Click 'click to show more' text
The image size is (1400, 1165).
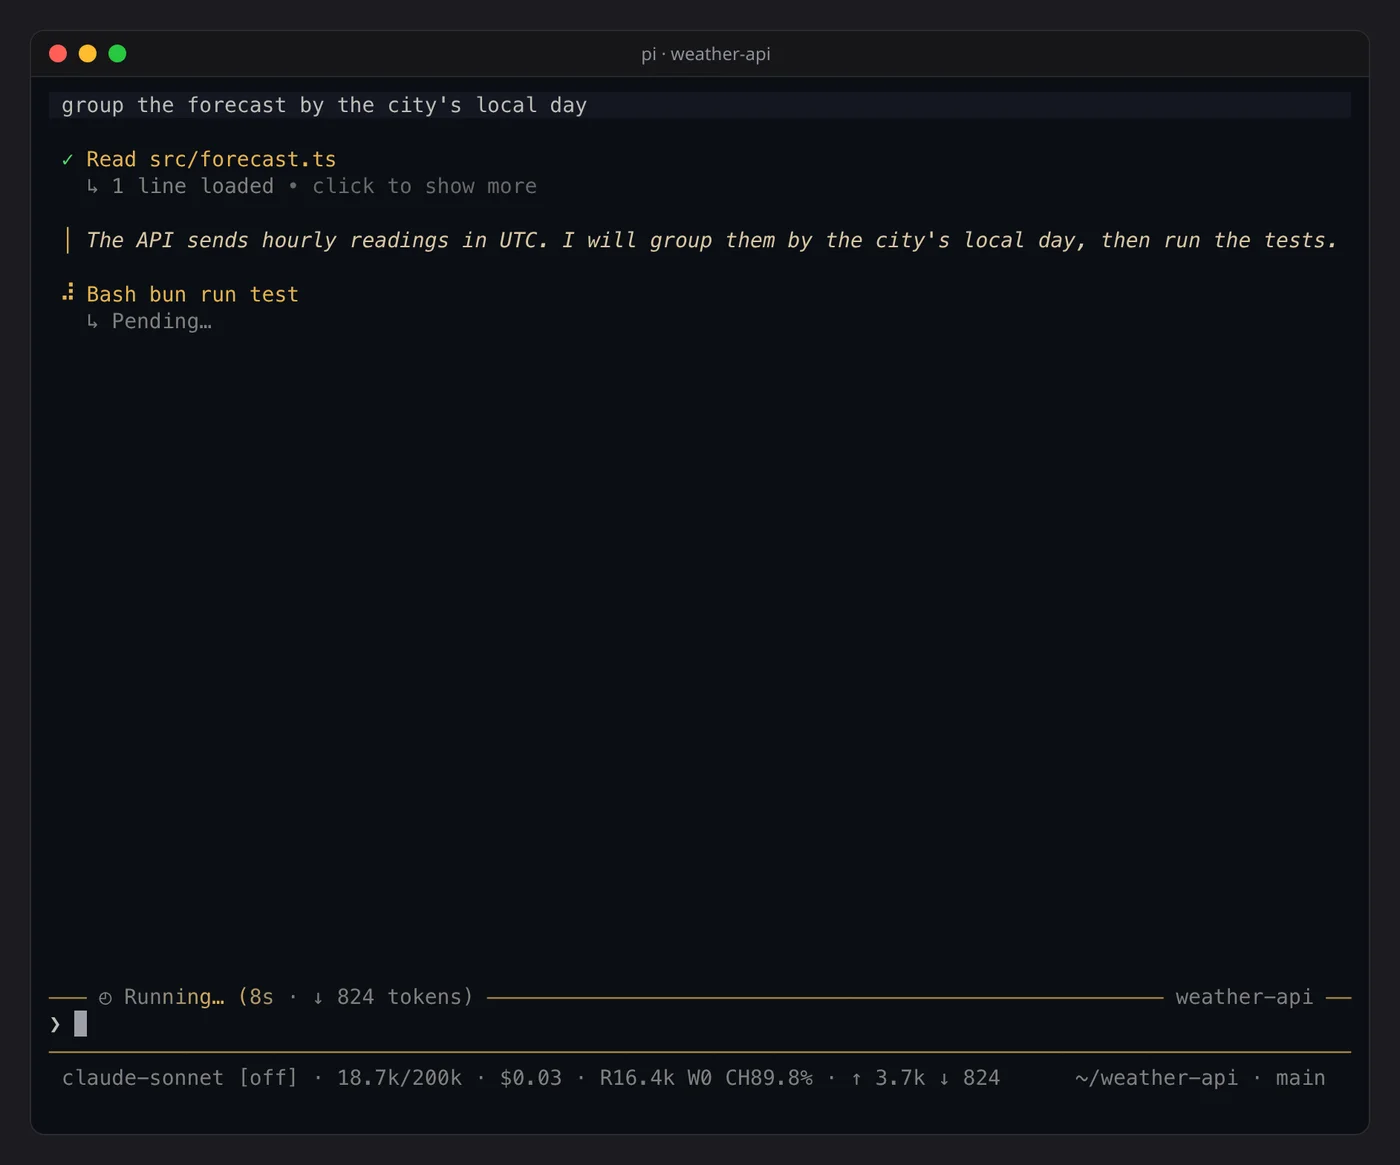(424, 186)
